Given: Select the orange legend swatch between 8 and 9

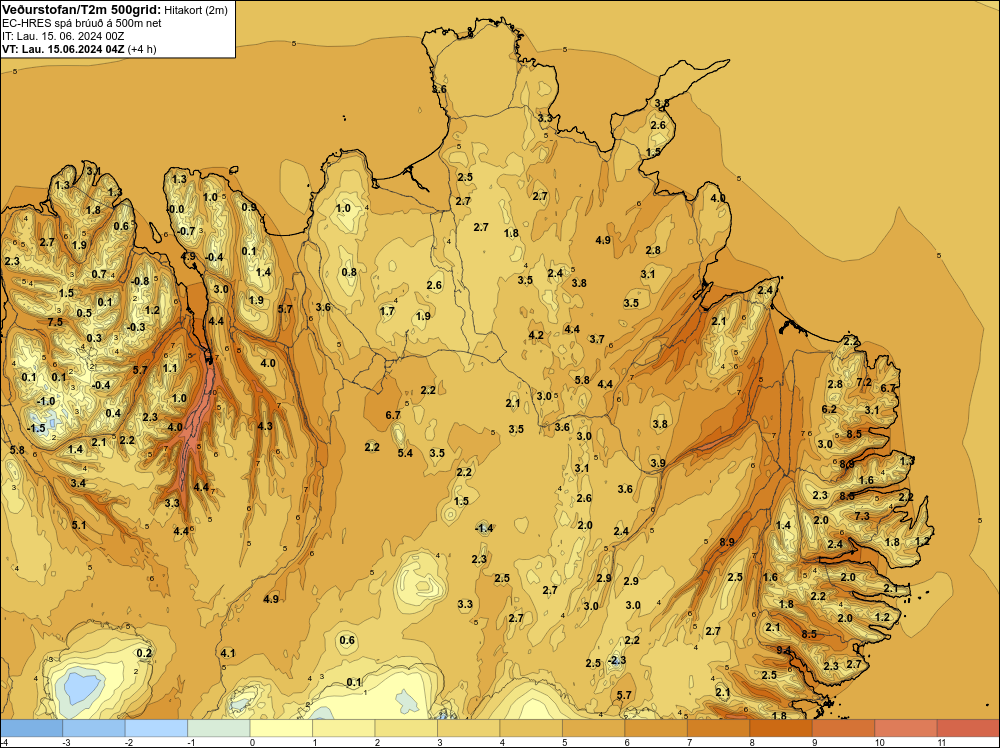Looking at the screenshot, I should tap(781, 728).
